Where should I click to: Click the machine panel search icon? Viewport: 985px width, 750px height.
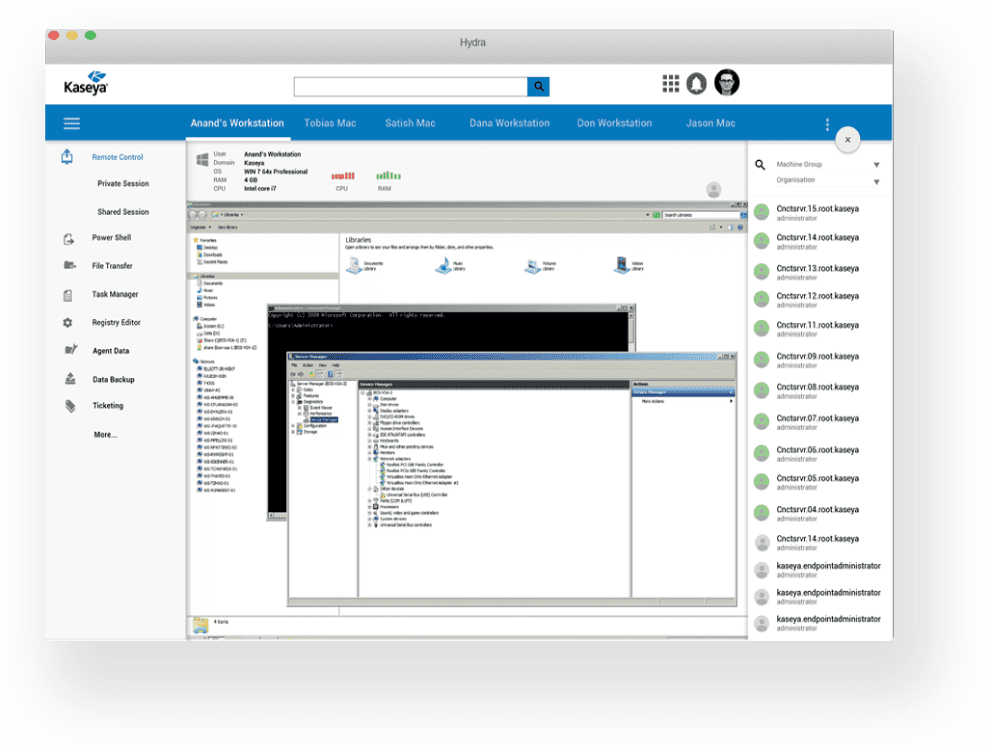(x=760, y=165)
